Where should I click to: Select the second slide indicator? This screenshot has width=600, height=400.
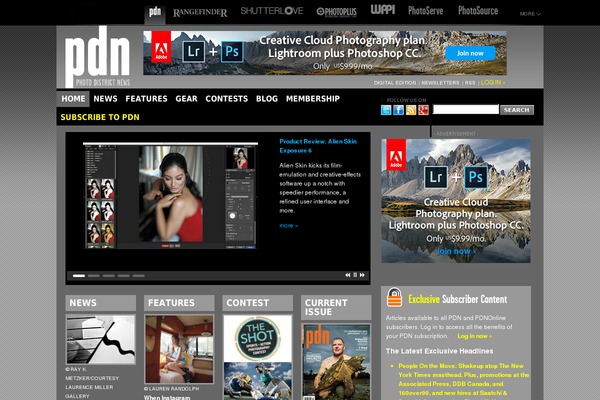(x=94, y=276)
